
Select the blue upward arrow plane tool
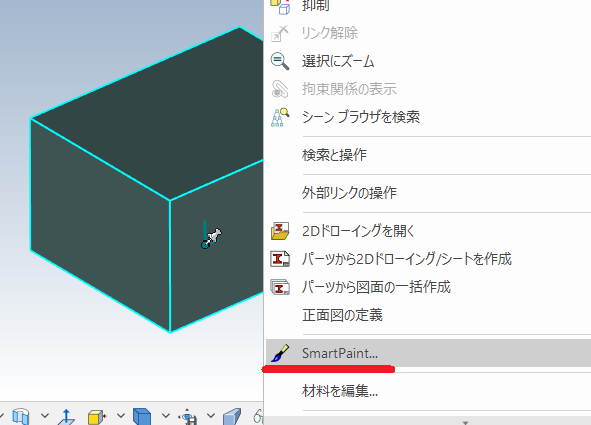[x=66, y=417]
